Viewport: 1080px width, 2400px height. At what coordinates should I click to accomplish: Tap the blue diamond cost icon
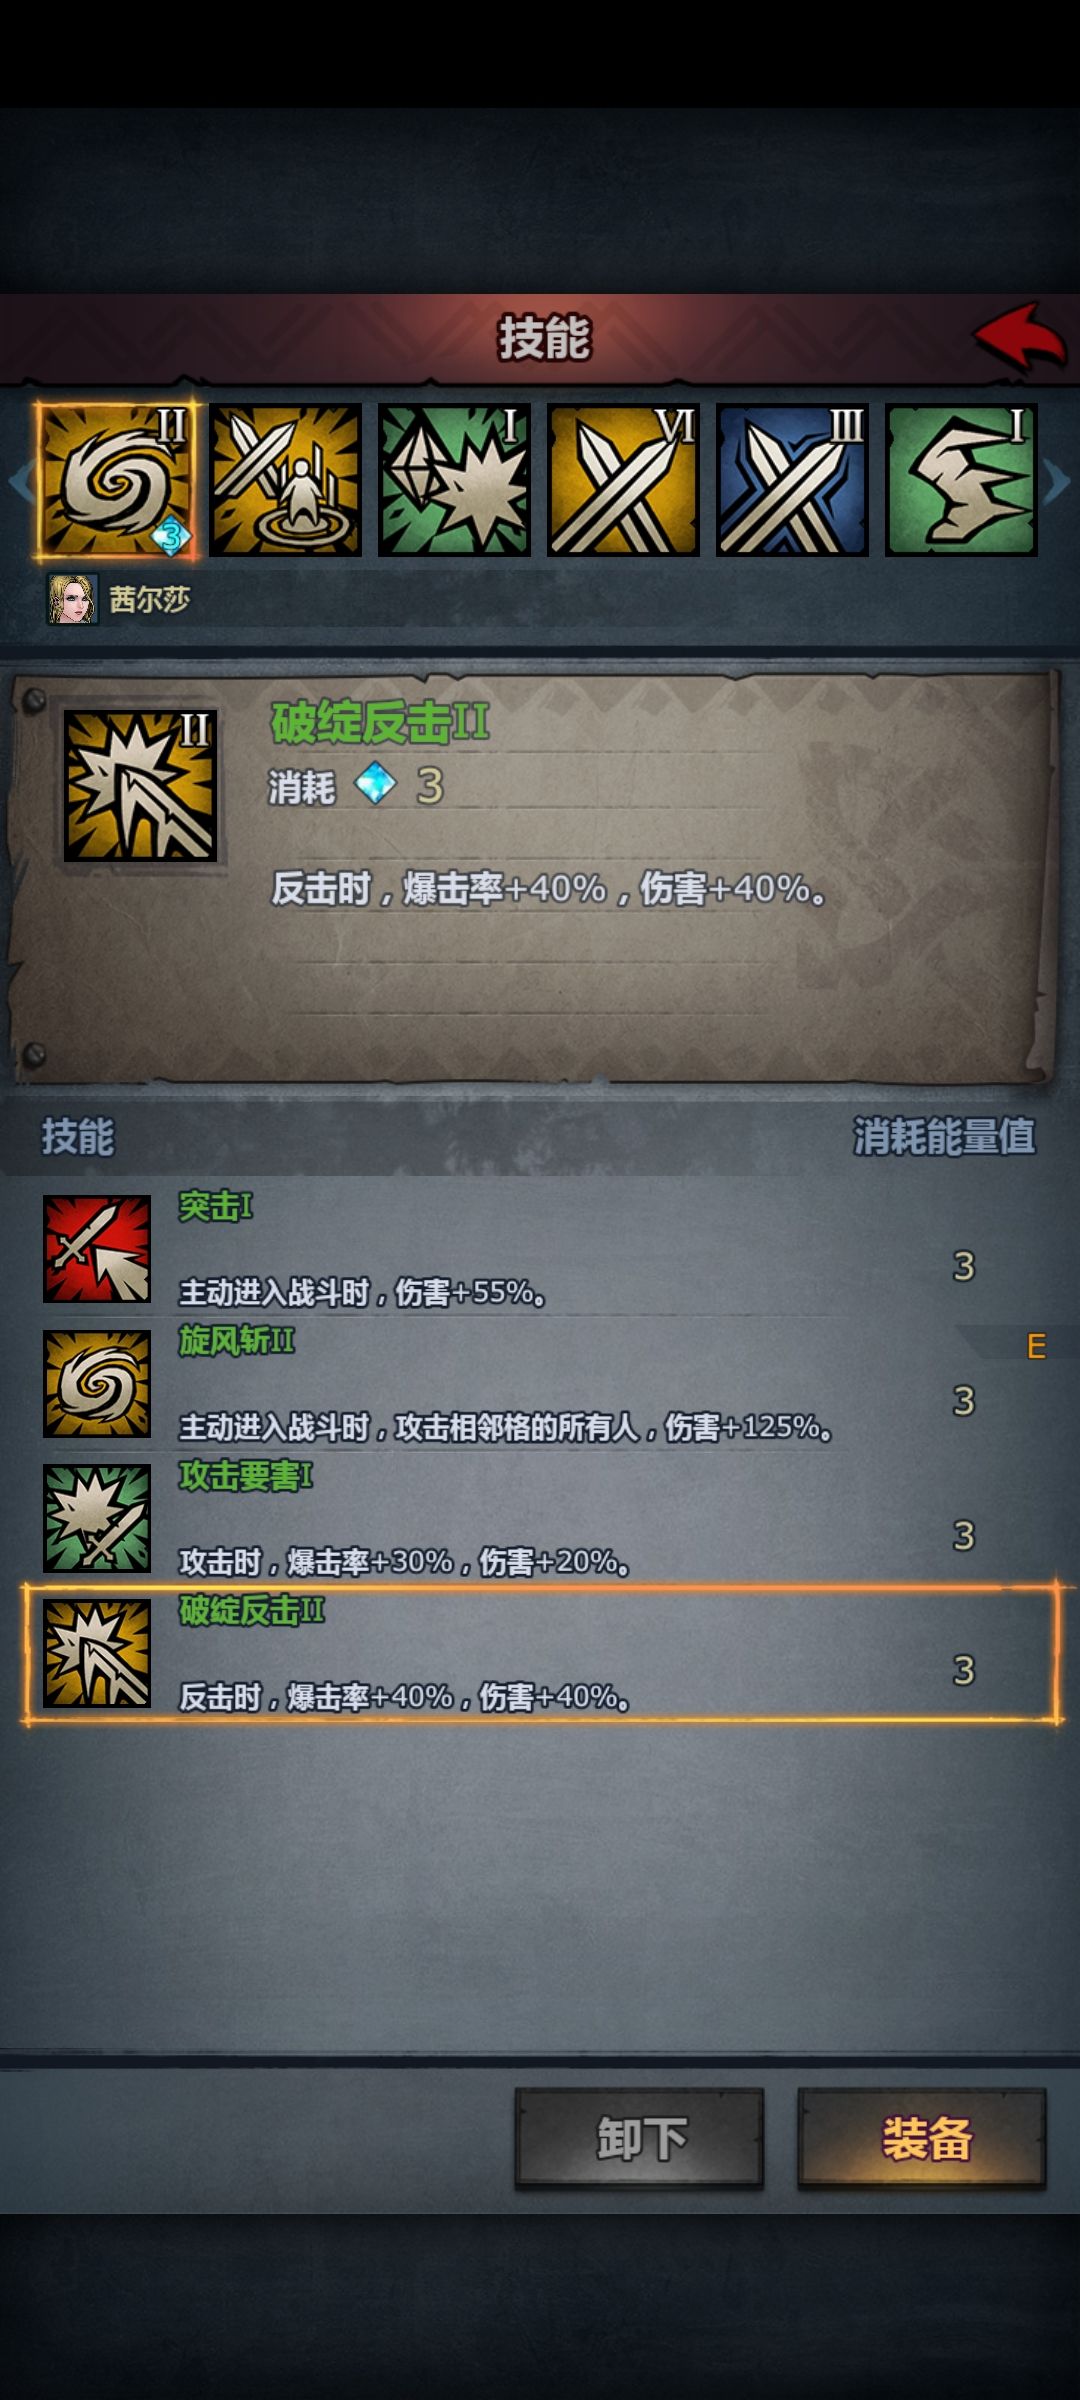[376, 784]
